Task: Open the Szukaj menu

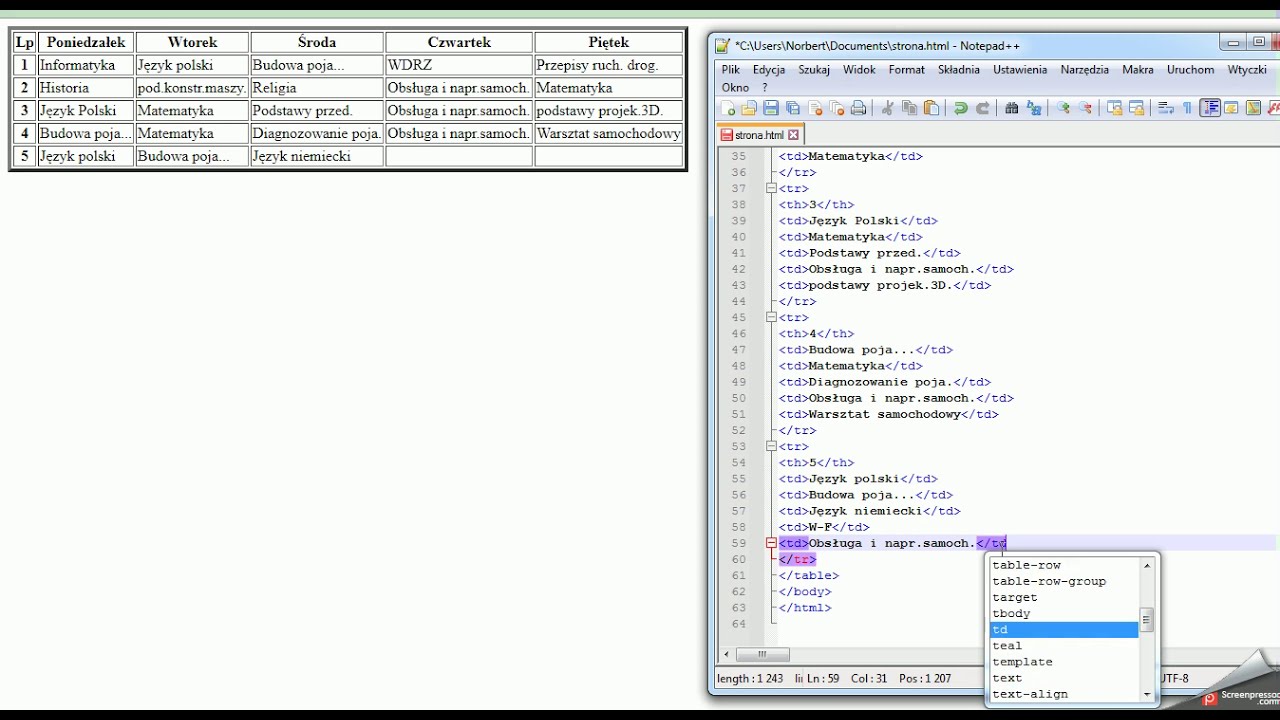Action: click(x=814, y=70)
